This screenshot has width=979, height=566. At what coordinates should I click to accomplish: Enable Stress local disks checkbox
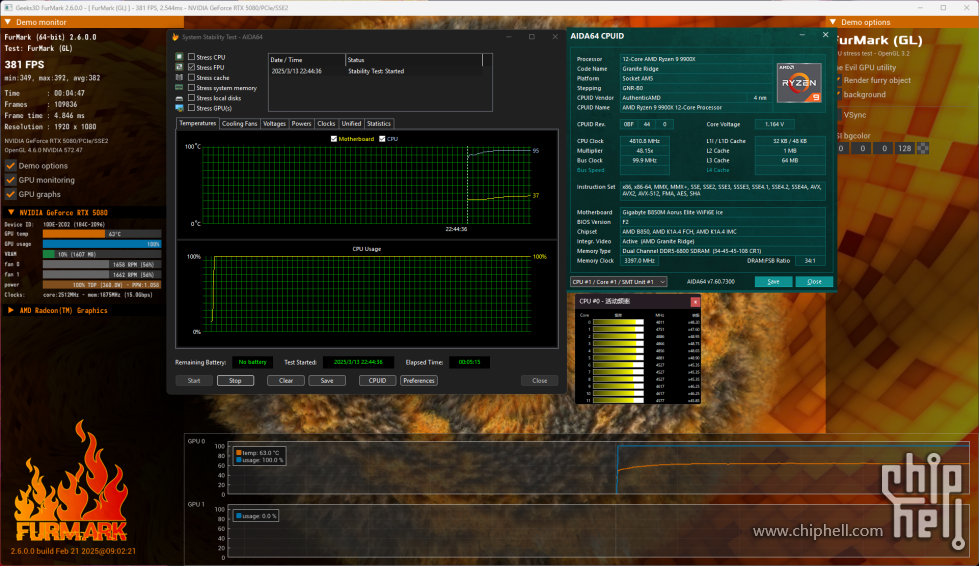tap(192, 98)
